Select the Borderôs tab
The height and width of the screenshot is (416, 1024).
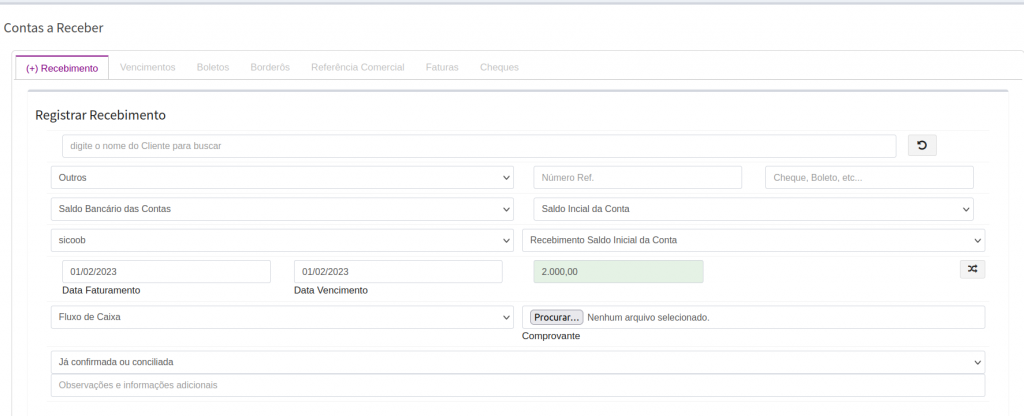tap(270, 67)
